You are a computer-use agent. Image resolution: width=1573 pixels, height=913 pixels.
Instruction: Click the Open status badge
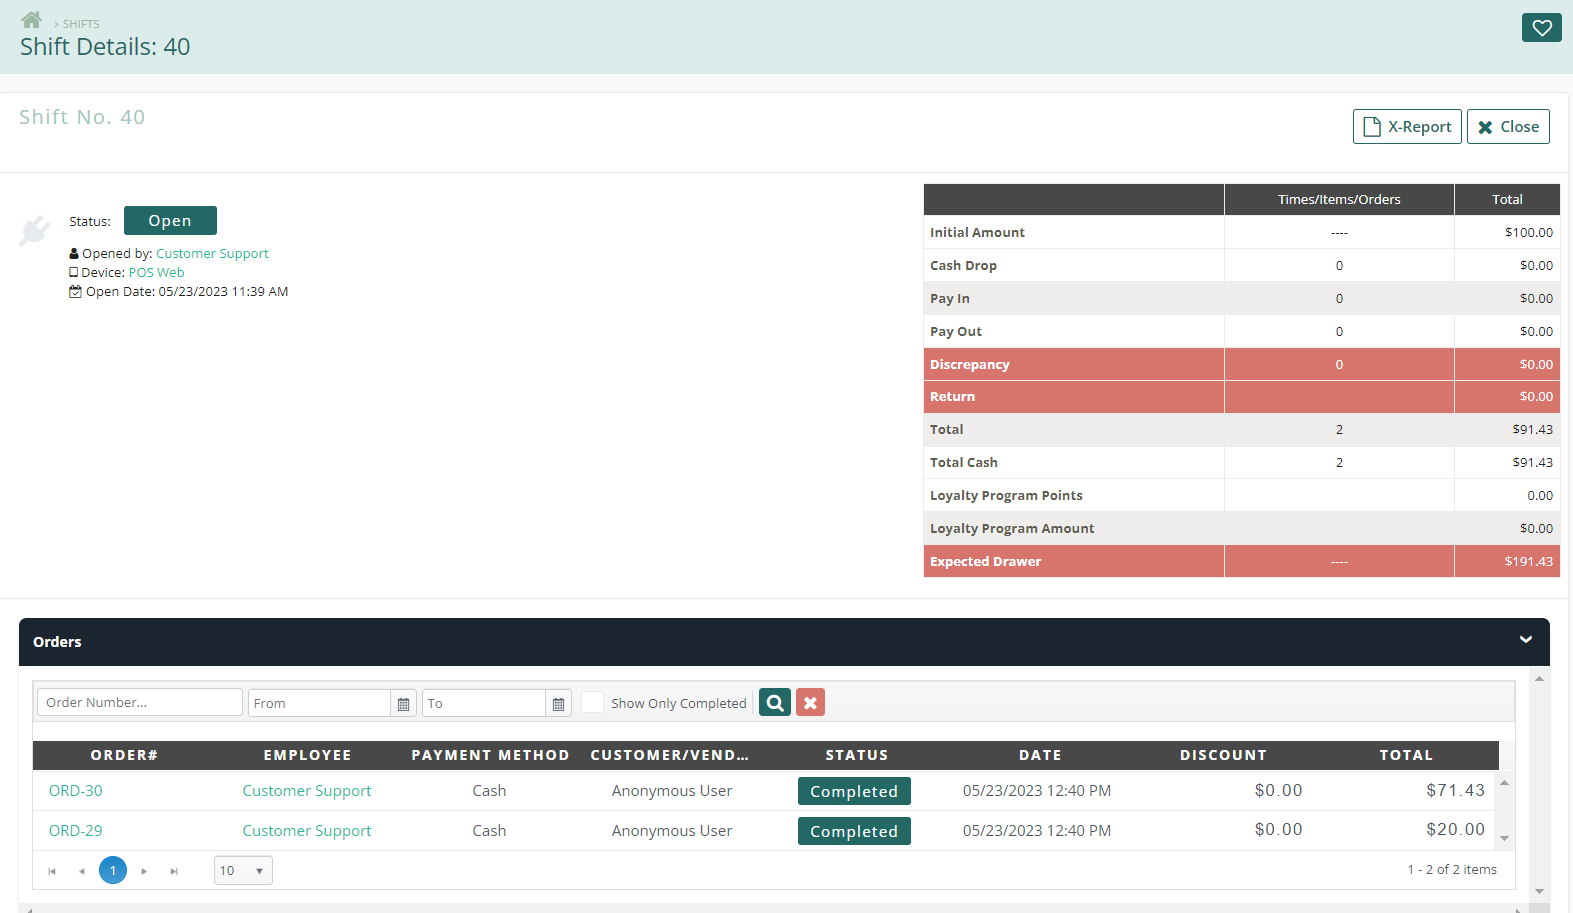(x=170, y=221)
